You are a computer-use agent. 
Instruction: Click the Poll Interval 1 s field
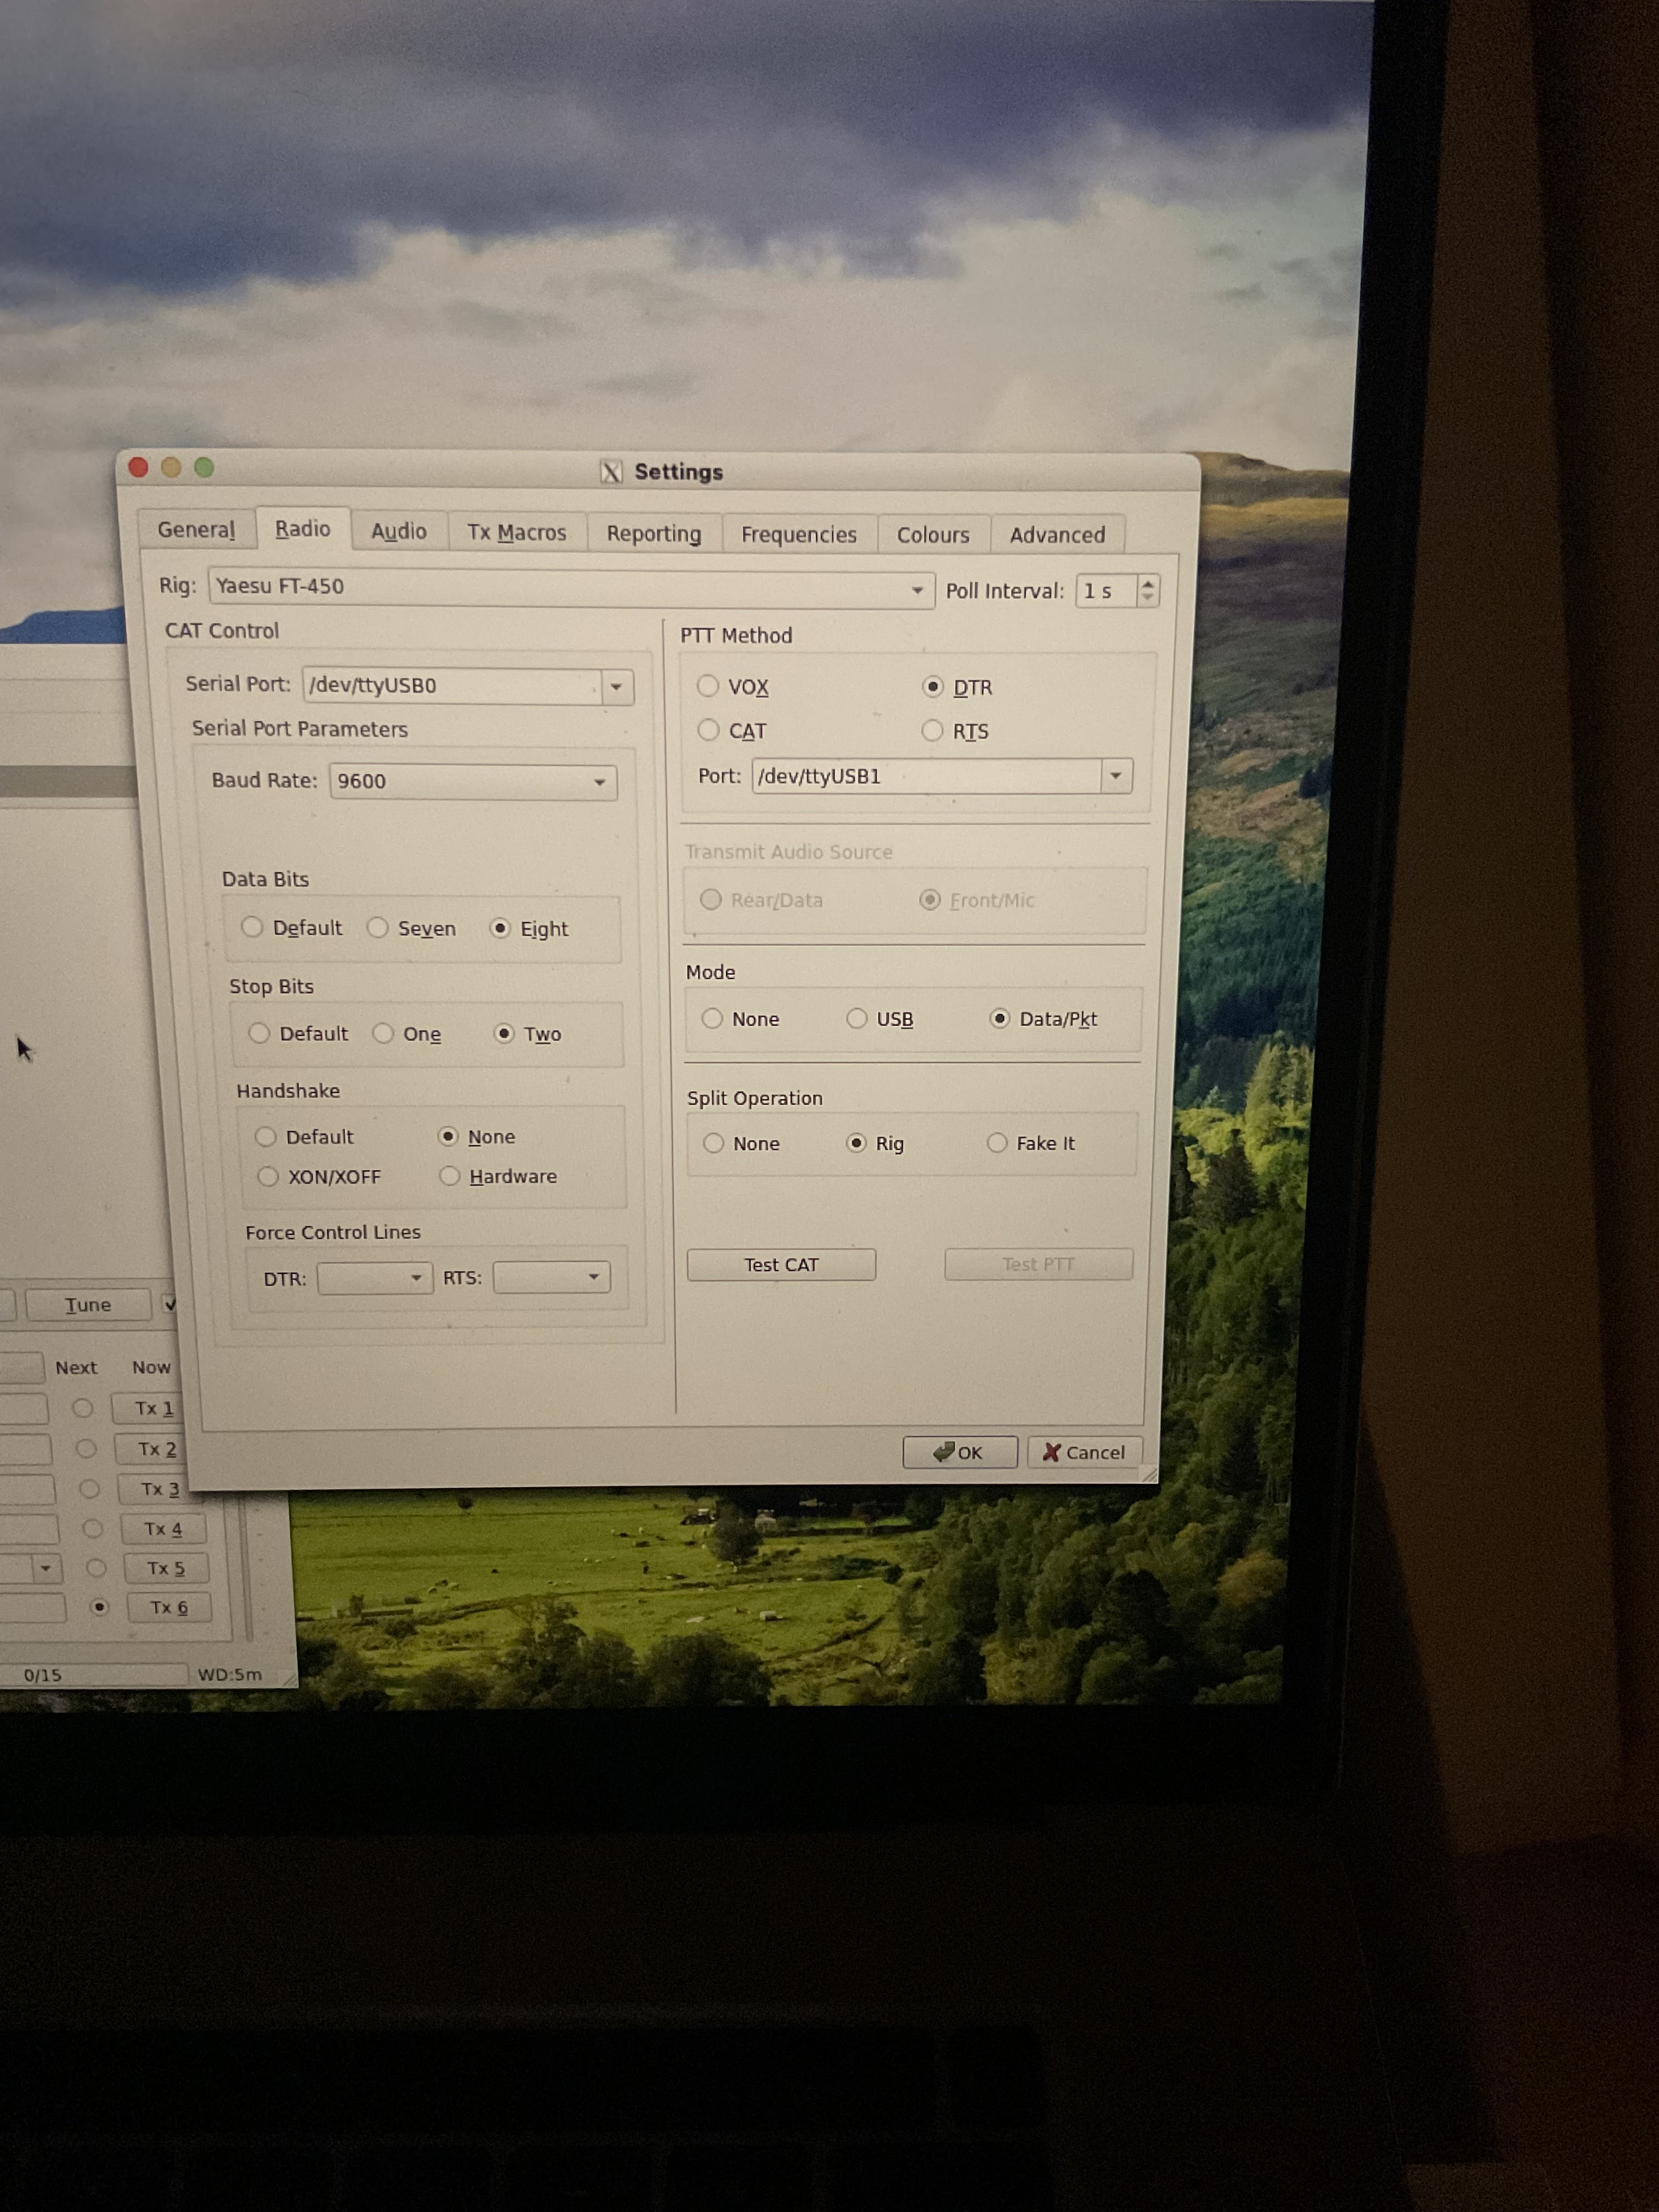coord(1107,591)
